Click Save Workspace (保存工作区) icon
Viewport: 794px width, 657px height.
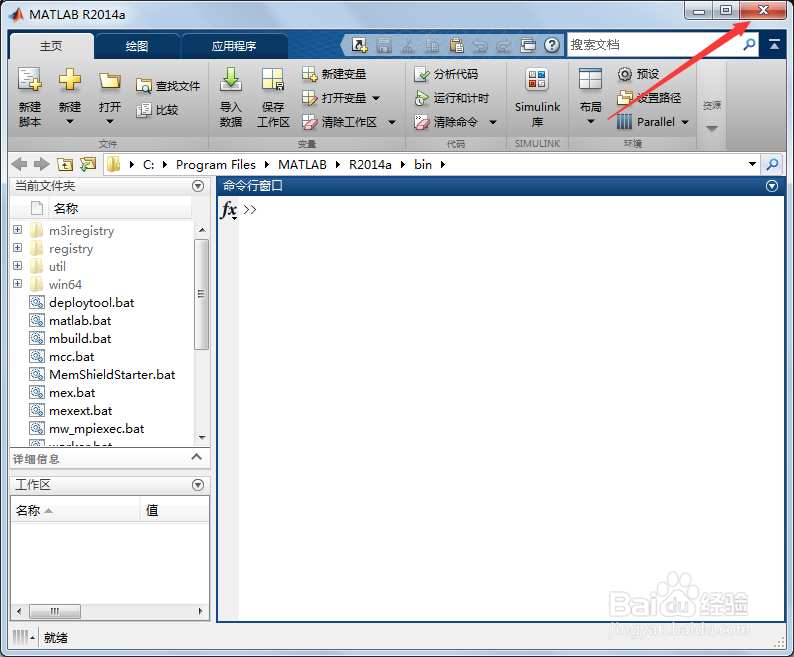(x=272, y=80)
